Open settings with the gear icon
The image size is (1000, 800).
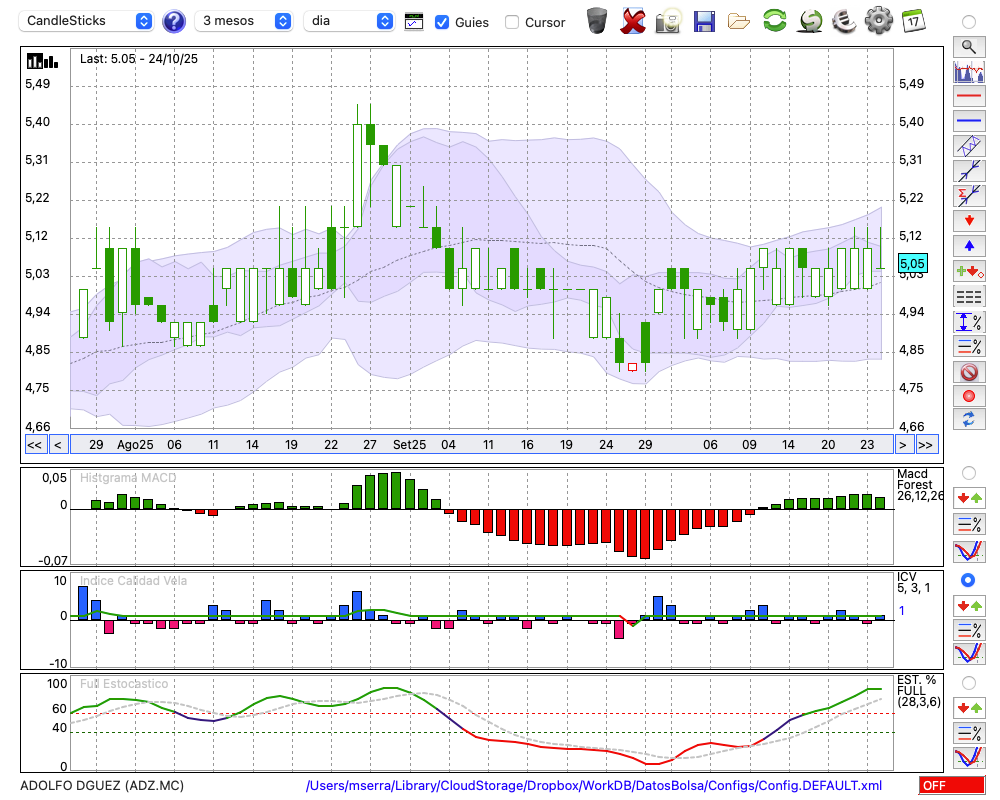[878, 20]
